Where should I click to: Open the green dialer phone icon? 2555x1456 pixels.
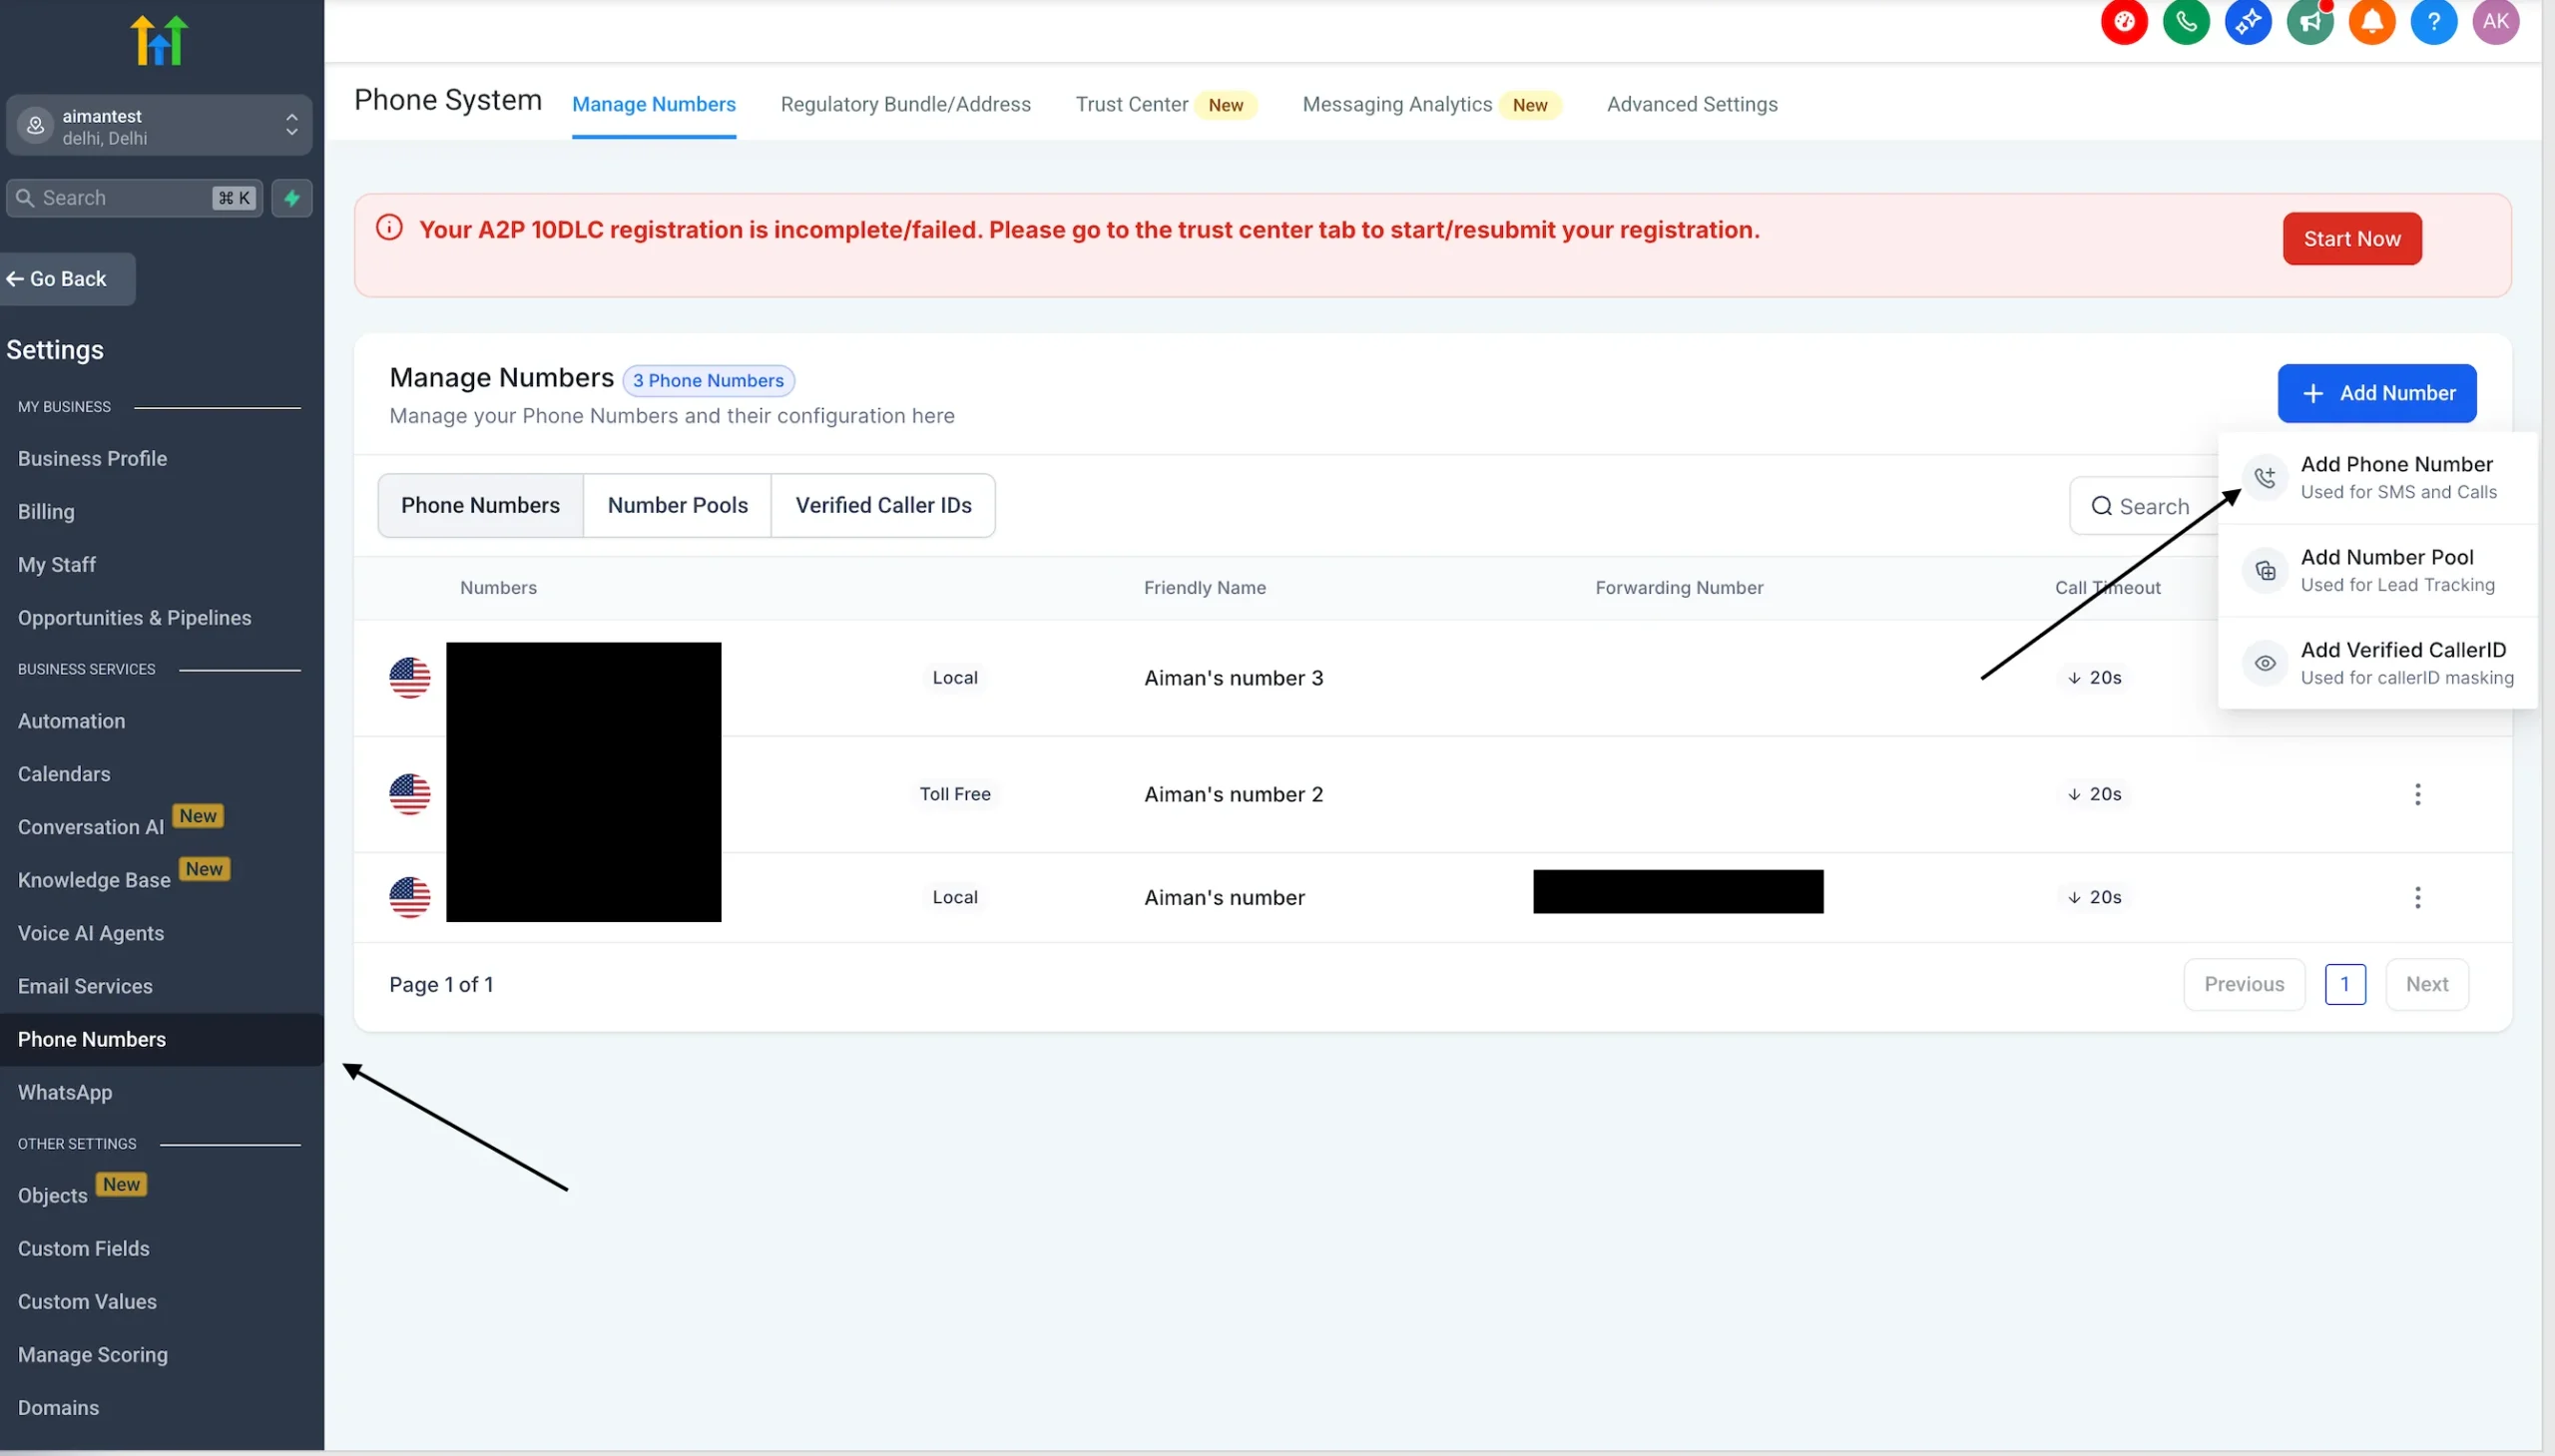(x=2187, y=22)
